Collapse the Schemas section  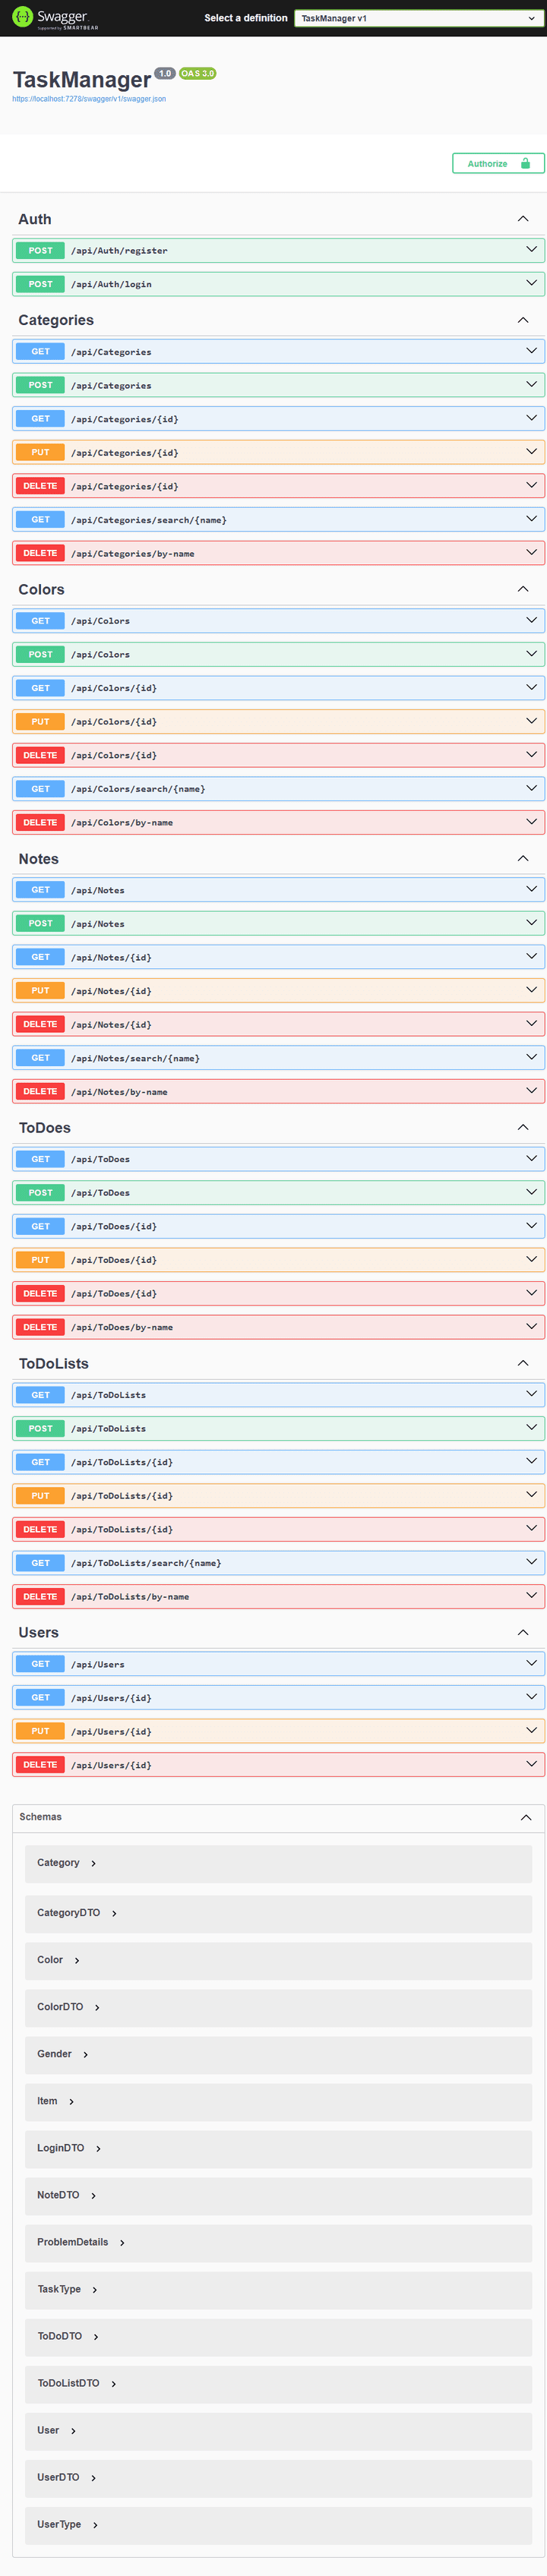[x=525, y=1817]
